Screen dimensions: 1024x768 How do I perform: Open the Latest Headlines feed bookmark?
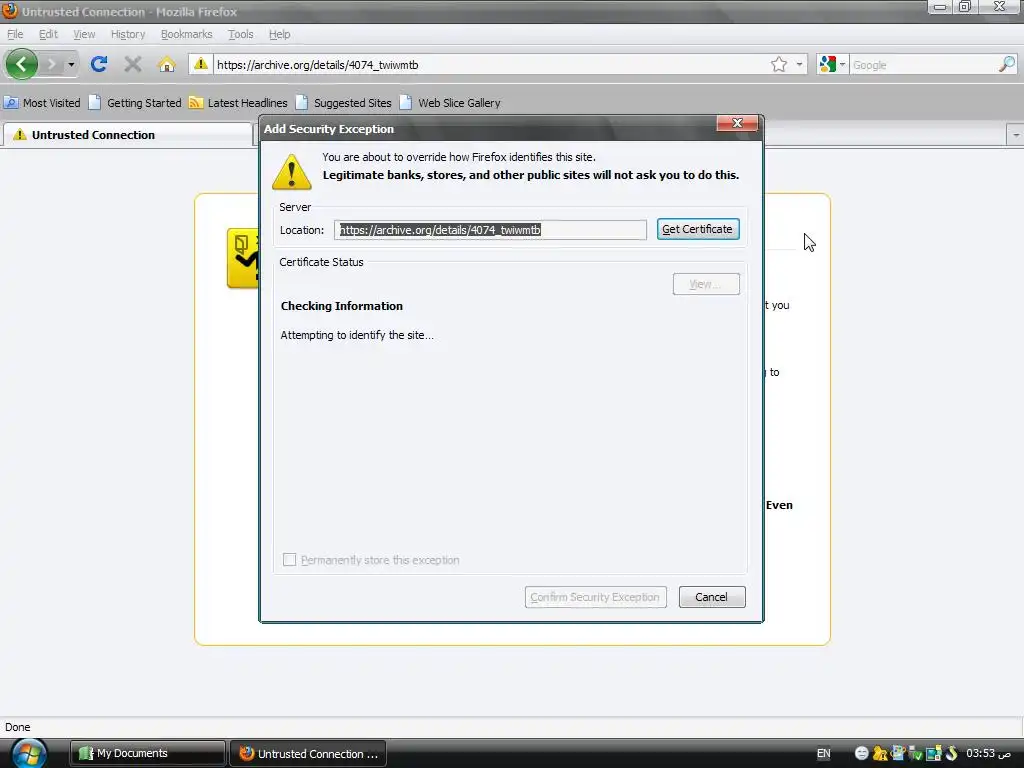pyautogui.click(x=238, y=103)
